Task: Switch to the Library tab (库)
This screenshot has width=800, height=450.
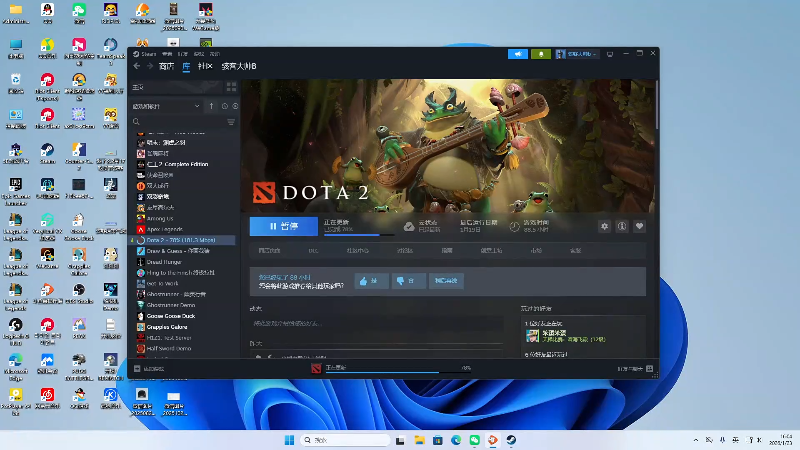Action: click(186, 66)
